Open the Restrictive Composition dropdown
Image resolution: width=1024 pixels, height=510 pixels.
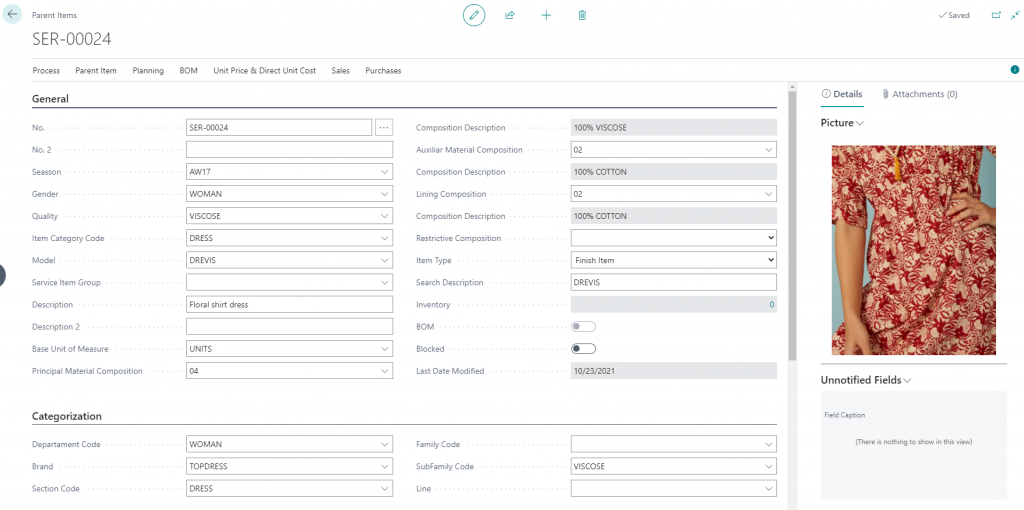(x=673, y=238)
